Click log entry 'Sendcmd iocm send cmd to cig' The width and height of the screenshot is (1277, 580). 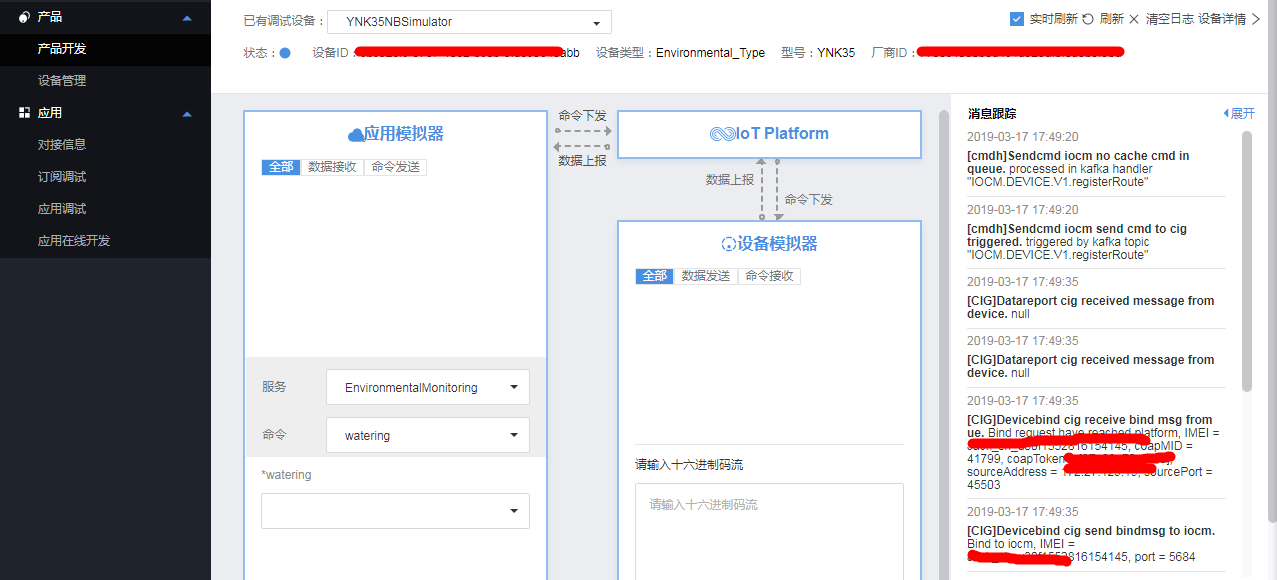tap(1096, 242)
